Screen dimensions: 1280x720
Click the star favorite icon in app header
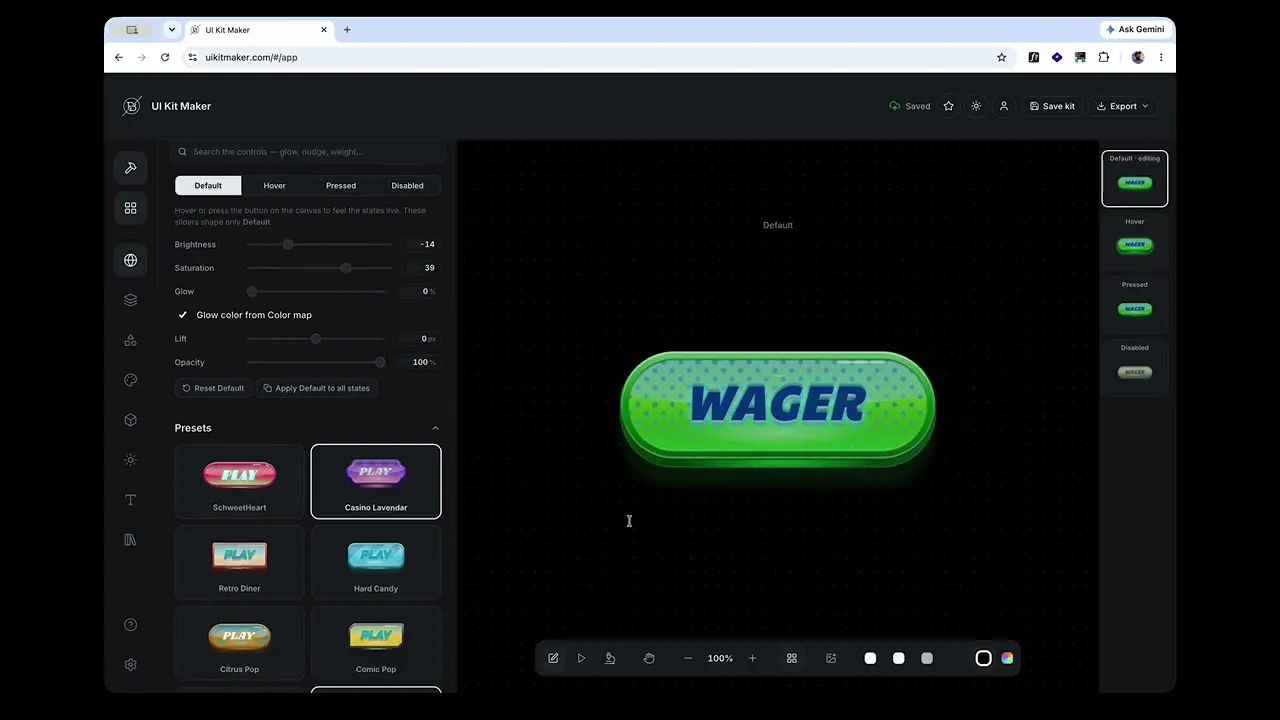tap(948, 106)
